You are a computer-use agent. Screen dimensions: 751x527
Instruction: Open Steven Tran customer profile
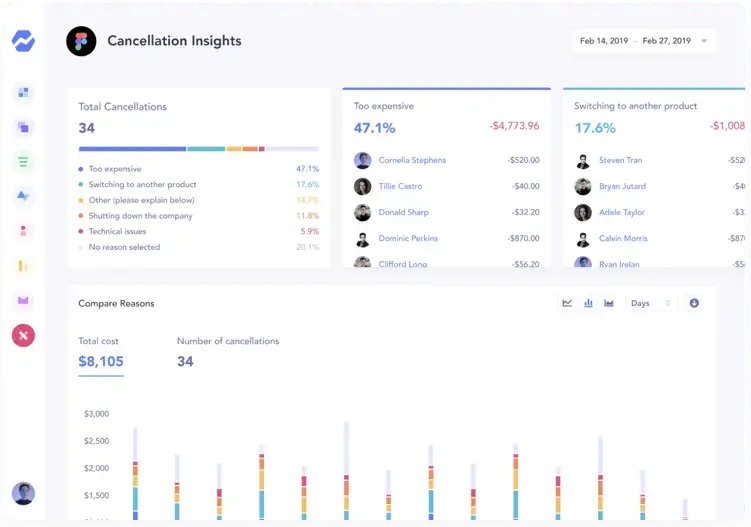point(620,160)
